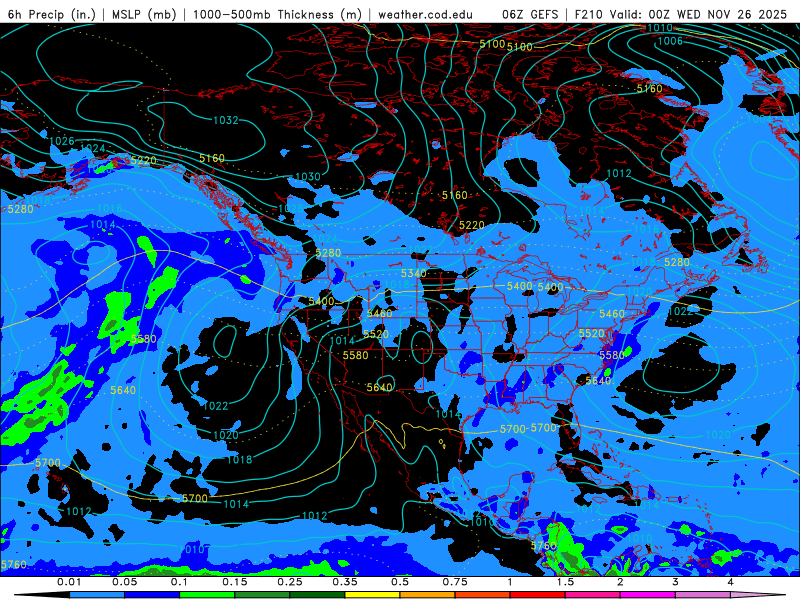Click the '06Z GEFS' model run text
Image resolution: width=800 pixels, height=600 pixels.
(531, 14)
